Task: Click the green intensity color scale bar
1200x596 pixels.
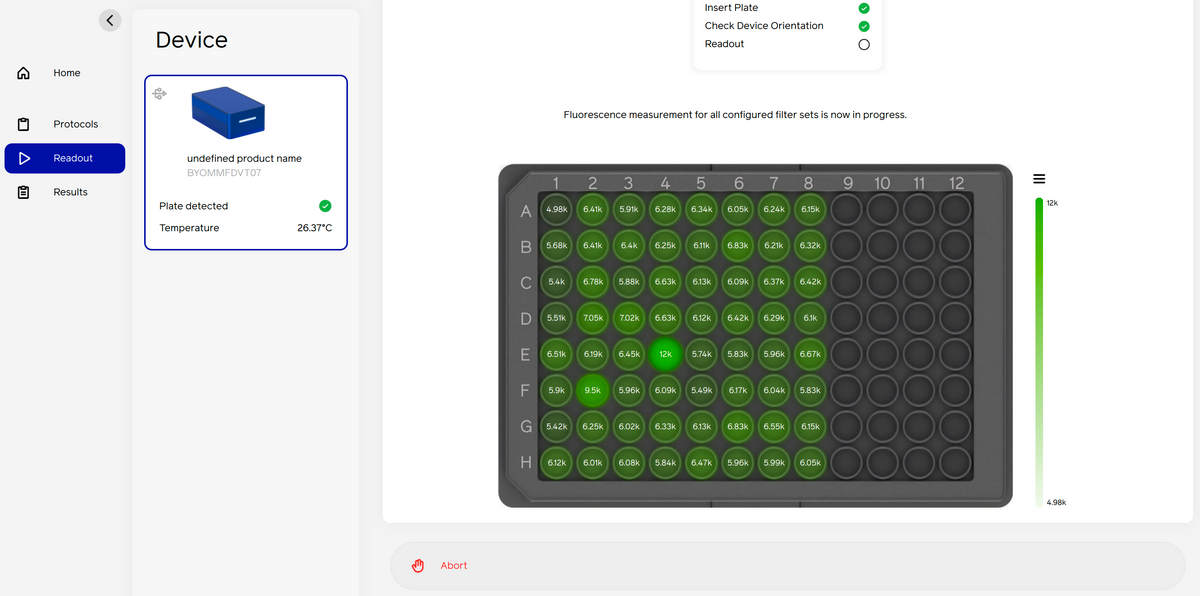Action: point(1039,353)
